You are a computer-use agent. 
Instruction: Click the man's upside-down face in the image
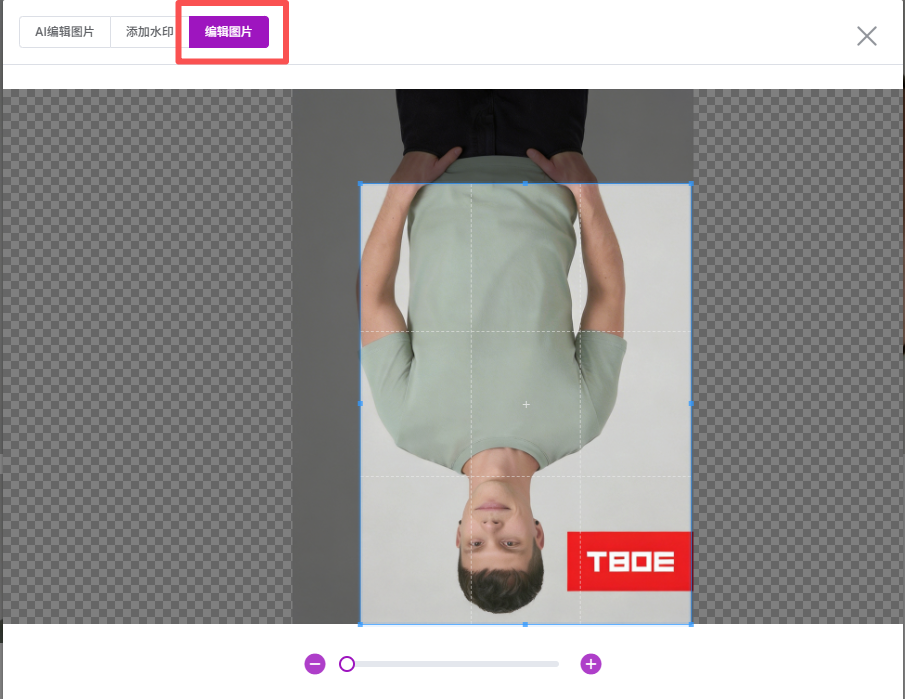click(503, 530)
